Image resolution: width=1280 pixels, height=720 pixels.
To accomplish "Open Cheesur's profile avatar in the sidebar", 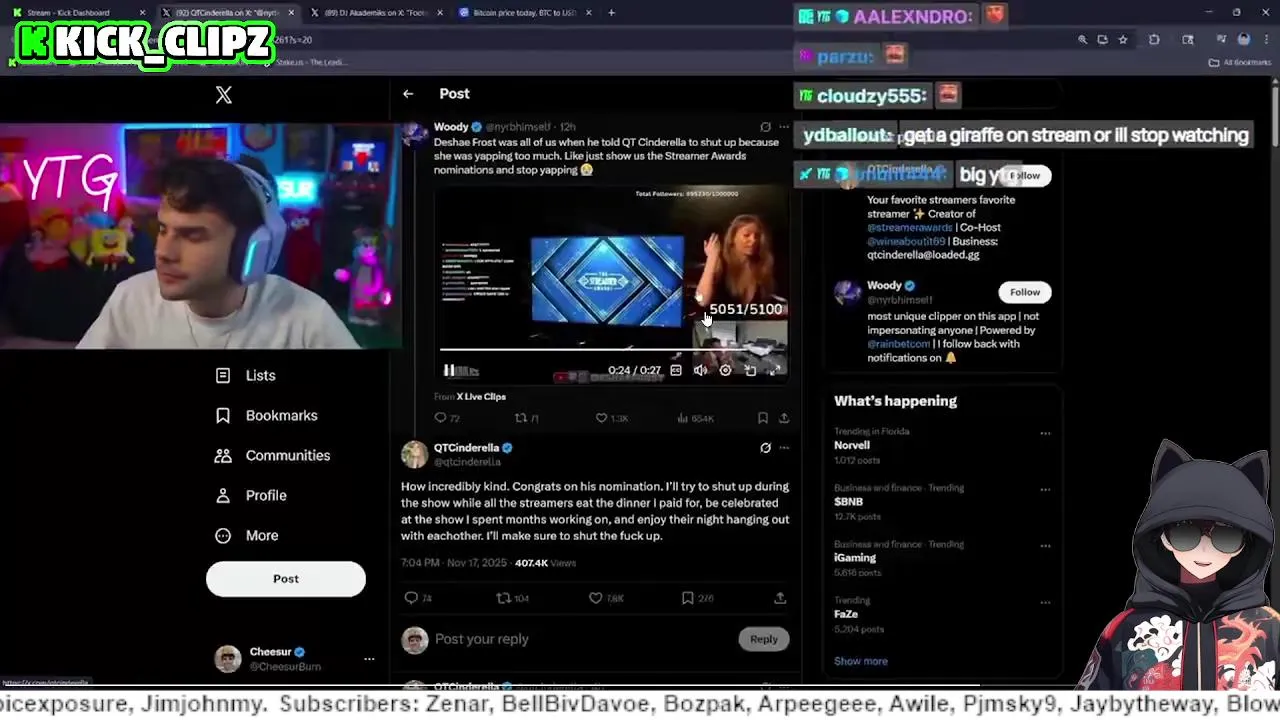I will (228, 659).
